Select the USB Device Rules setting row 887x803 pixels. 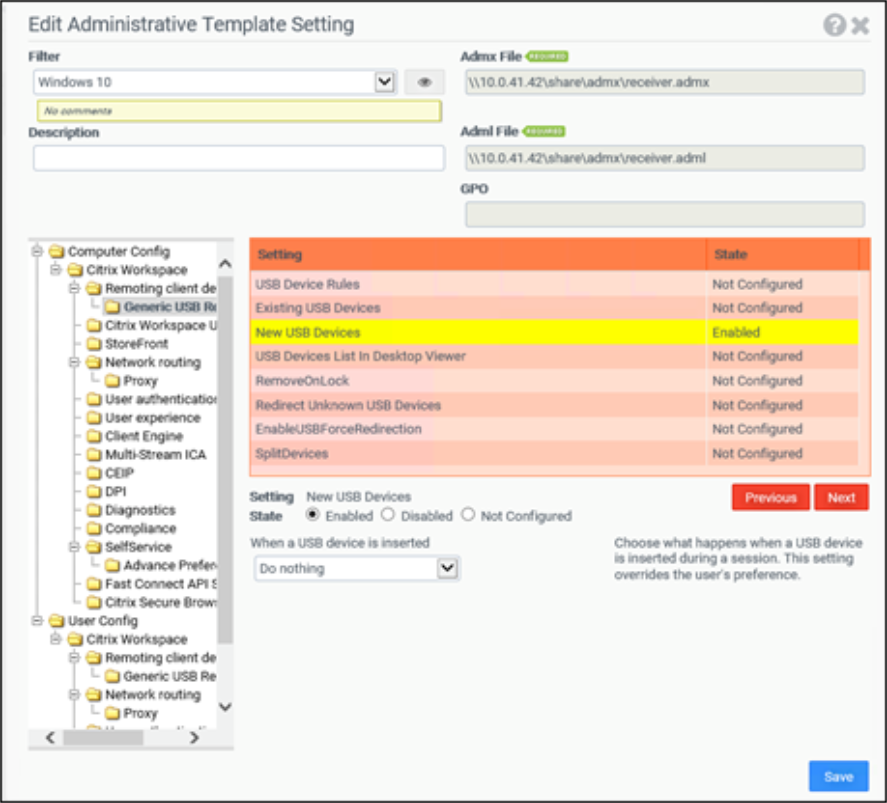click(478, 284)
